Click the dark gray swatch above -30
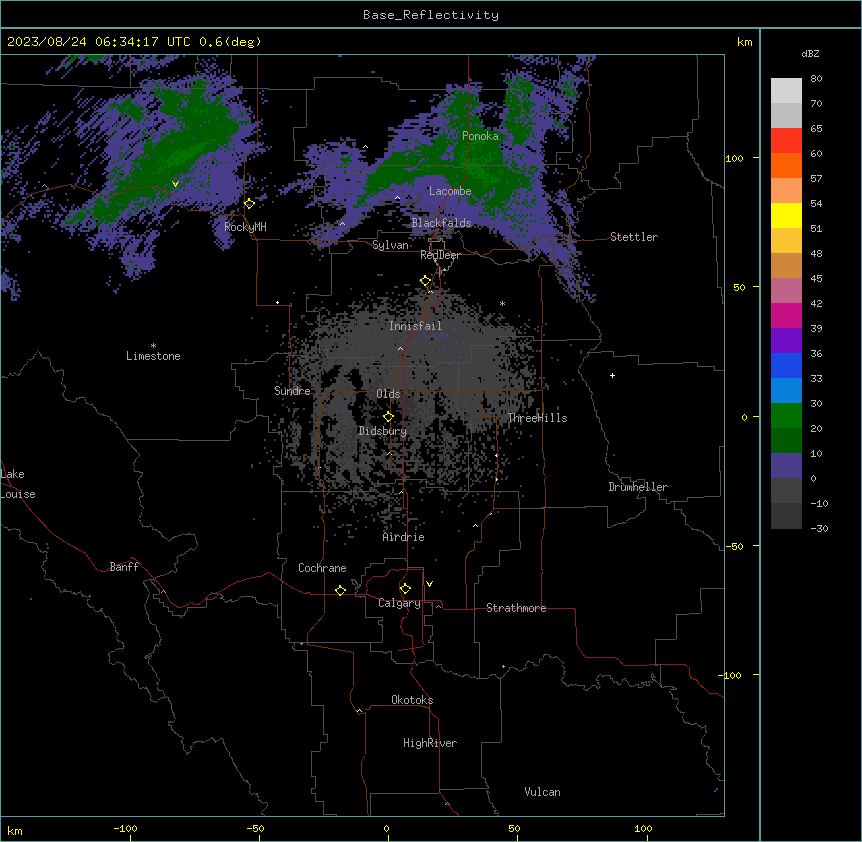 click(786, 516)
